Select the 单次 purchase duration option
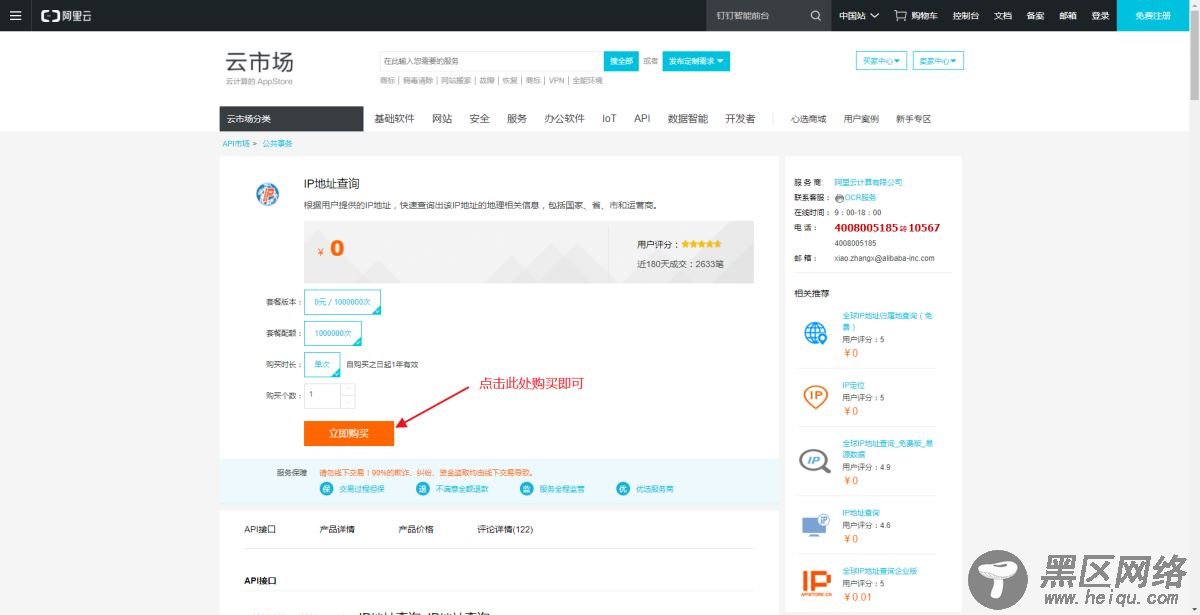The height and width of the screenshot is (615, 1200). click(322, 364)
